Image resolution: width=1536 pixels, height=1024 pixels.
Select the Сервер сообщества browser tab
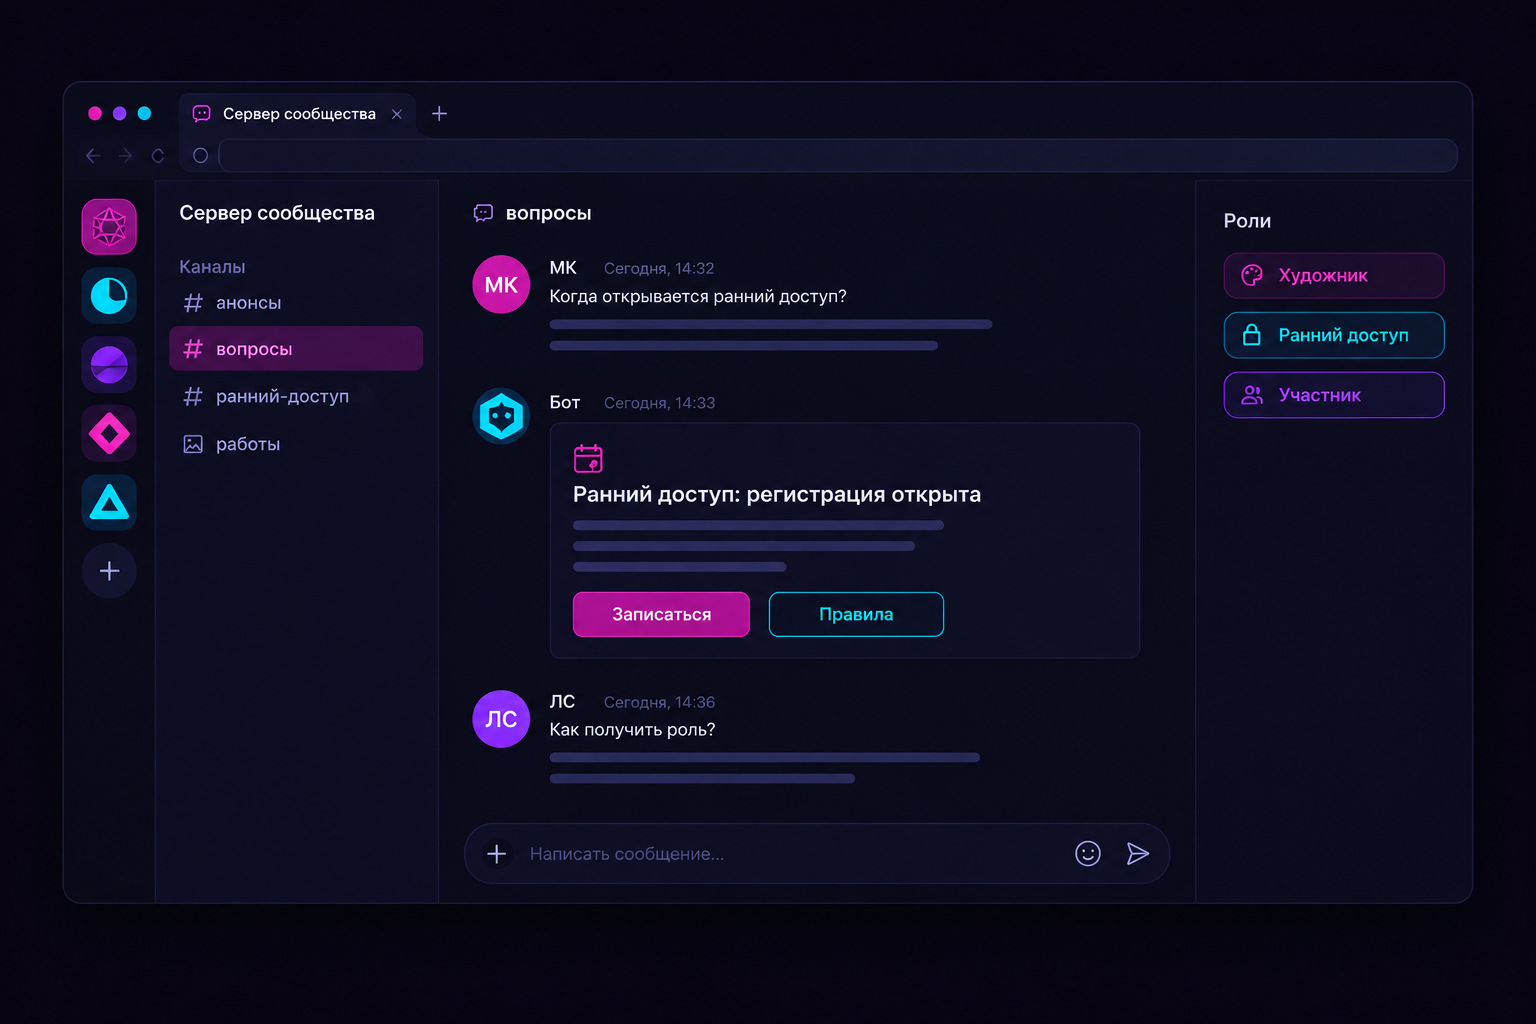click(x=297, y=114)
